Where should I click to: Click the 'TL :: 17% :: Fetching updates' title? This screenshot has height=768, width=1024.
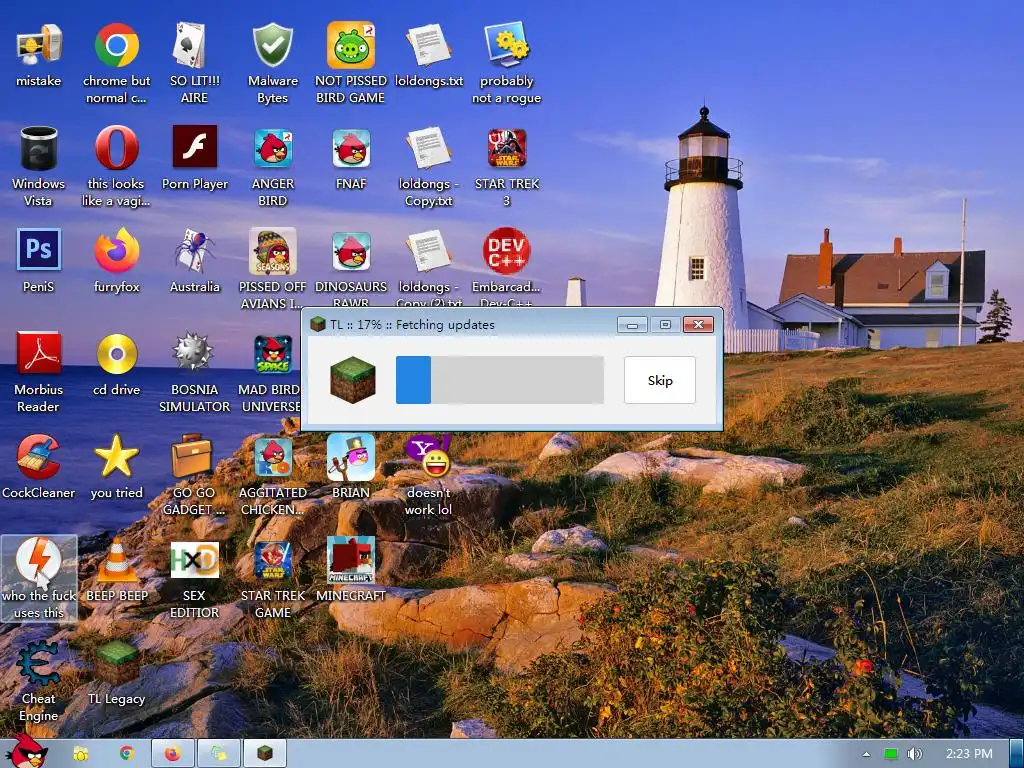(412, 325)
